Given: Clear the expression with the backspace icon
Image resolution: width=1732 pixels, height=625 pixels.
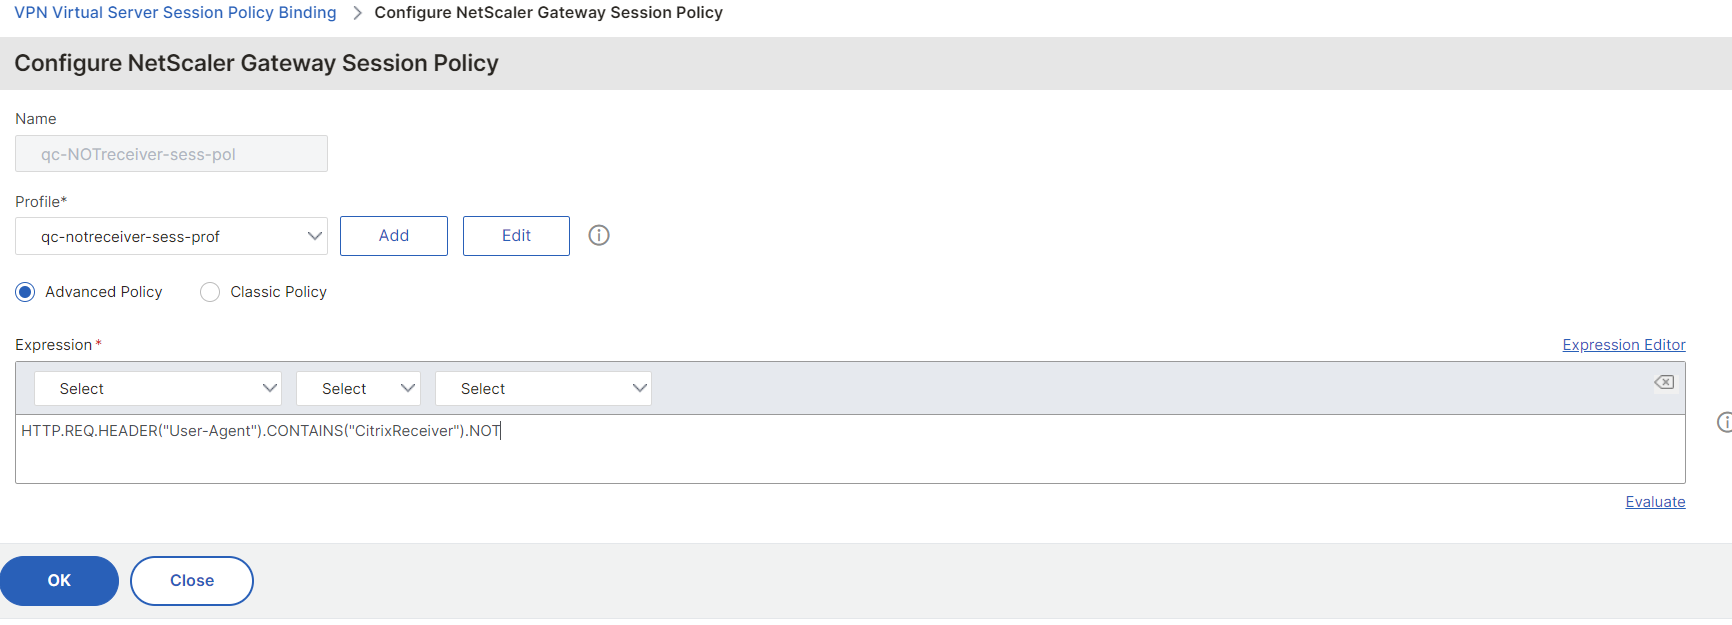Looking at the screenshot, I should click(x=1664, y=382).
